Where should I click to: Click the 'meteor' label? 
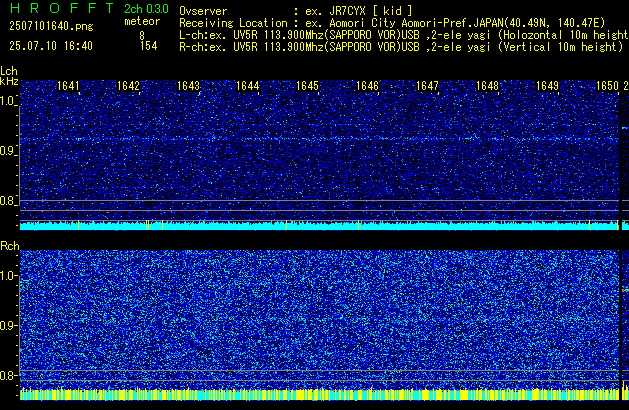click(142, 21)
